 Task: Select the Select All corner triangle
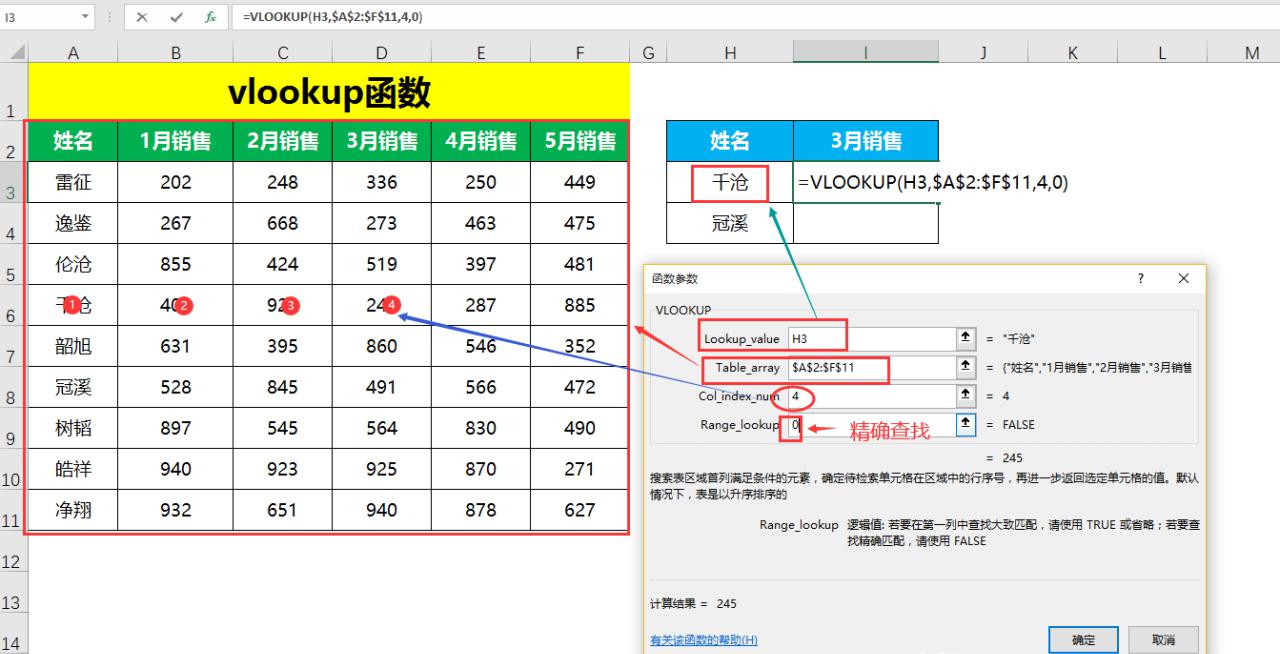pyautogui.click(x=14, y=53)
